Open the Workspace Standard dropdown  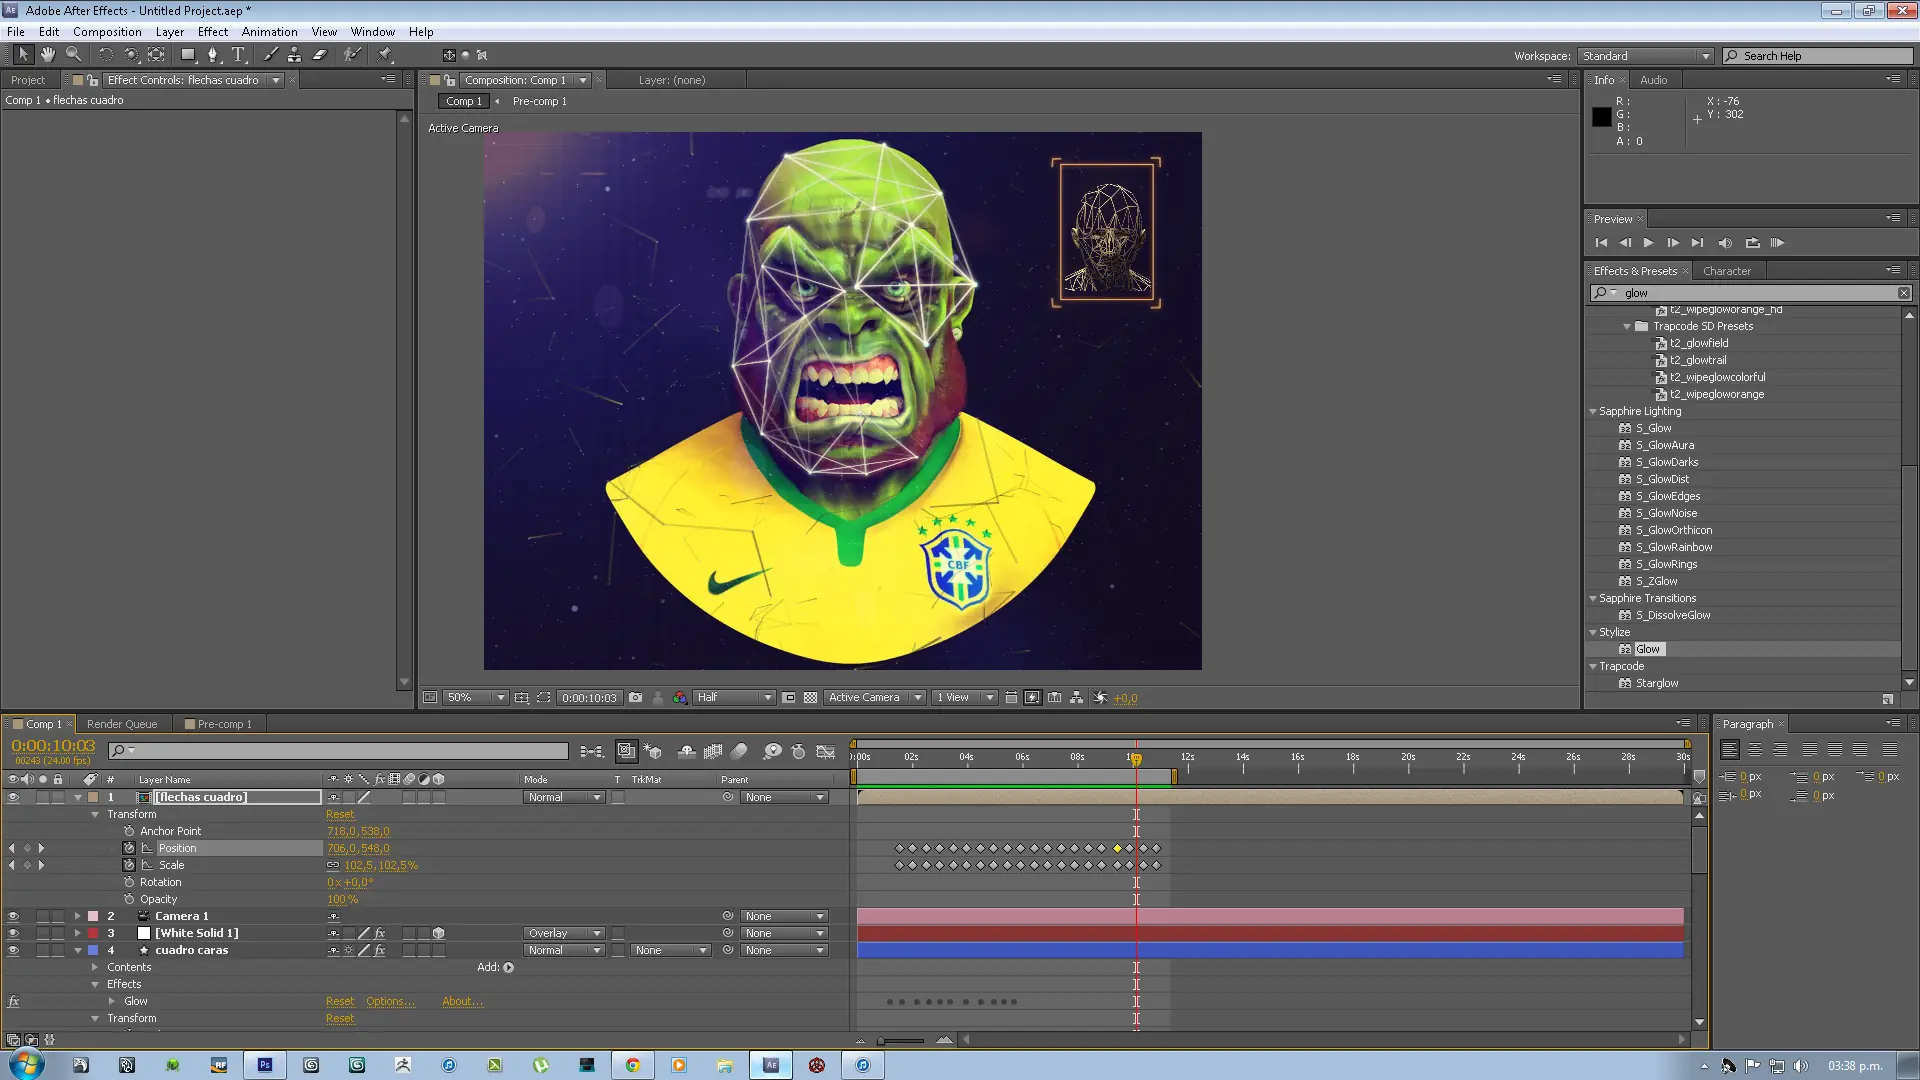pyautogui.click(x=1646, y=56)
